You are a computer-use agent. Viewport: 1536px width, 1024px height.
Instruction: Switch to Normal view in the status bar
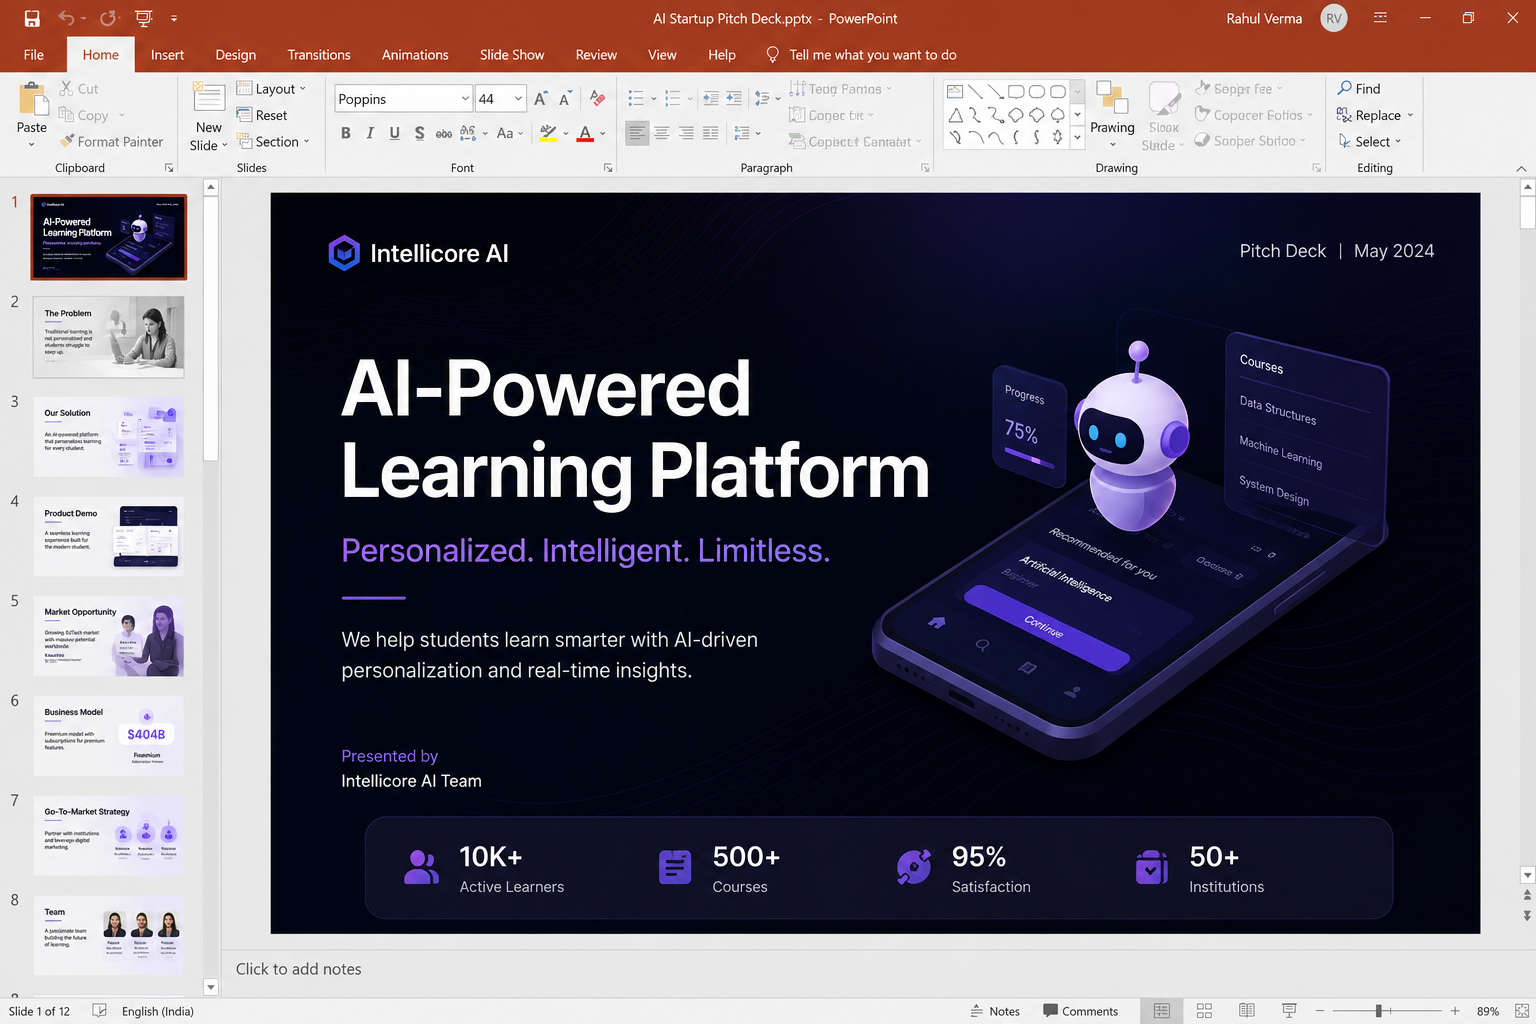[1161, 1011]
